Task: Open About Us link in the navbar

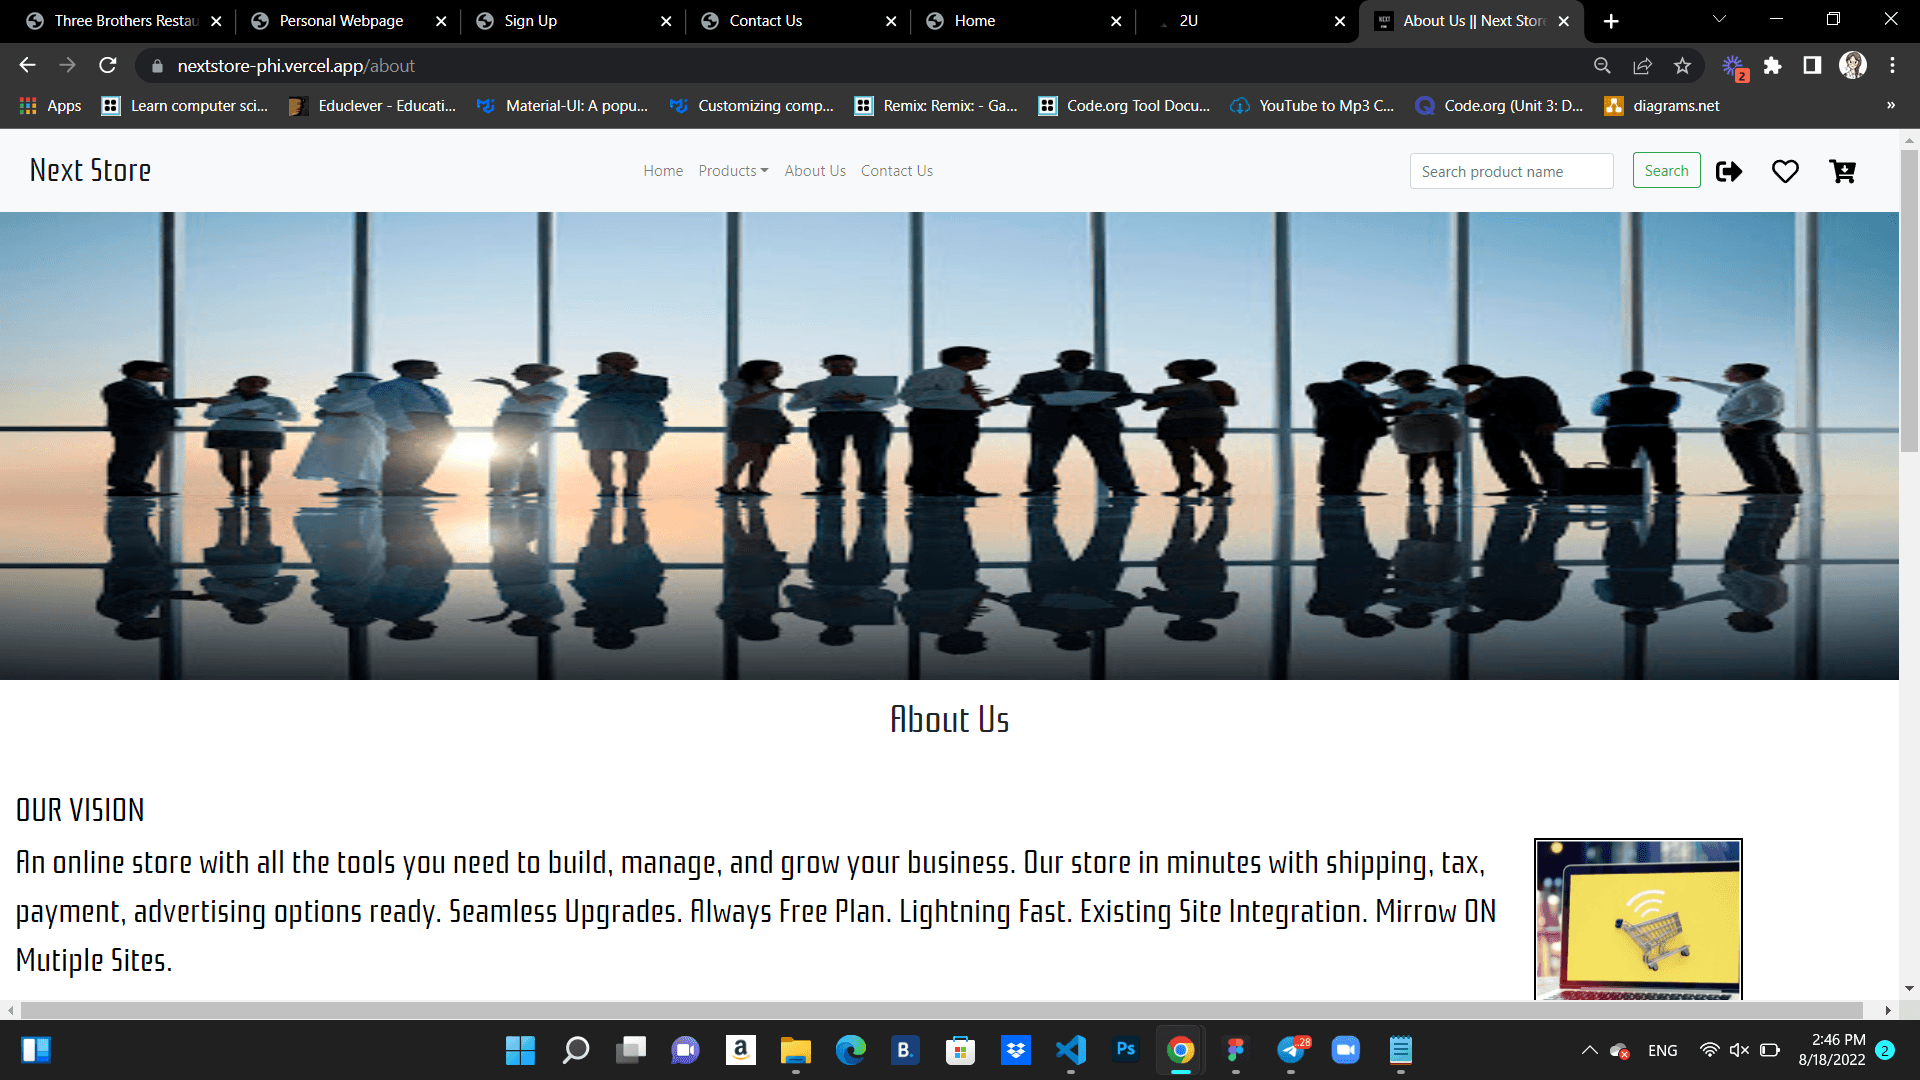Action: (x=815, y=171)
